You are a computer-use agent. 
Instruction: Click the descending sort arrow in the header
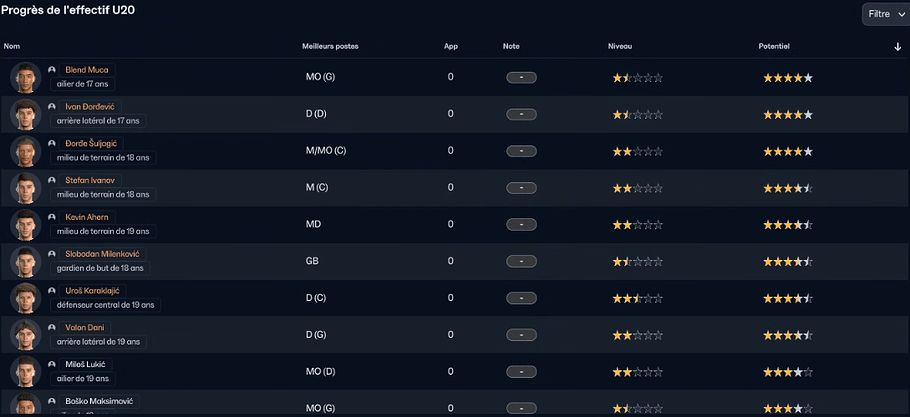pyautogui.click(x=897, y=47)
